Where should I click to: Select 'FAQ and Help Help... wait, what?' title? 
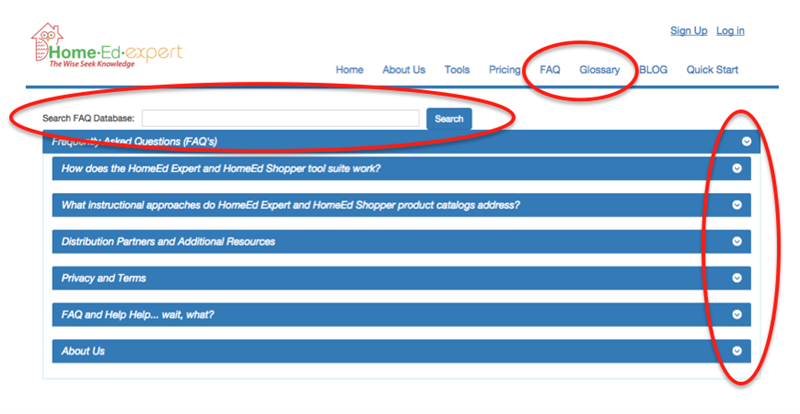(x=138, y=315)
